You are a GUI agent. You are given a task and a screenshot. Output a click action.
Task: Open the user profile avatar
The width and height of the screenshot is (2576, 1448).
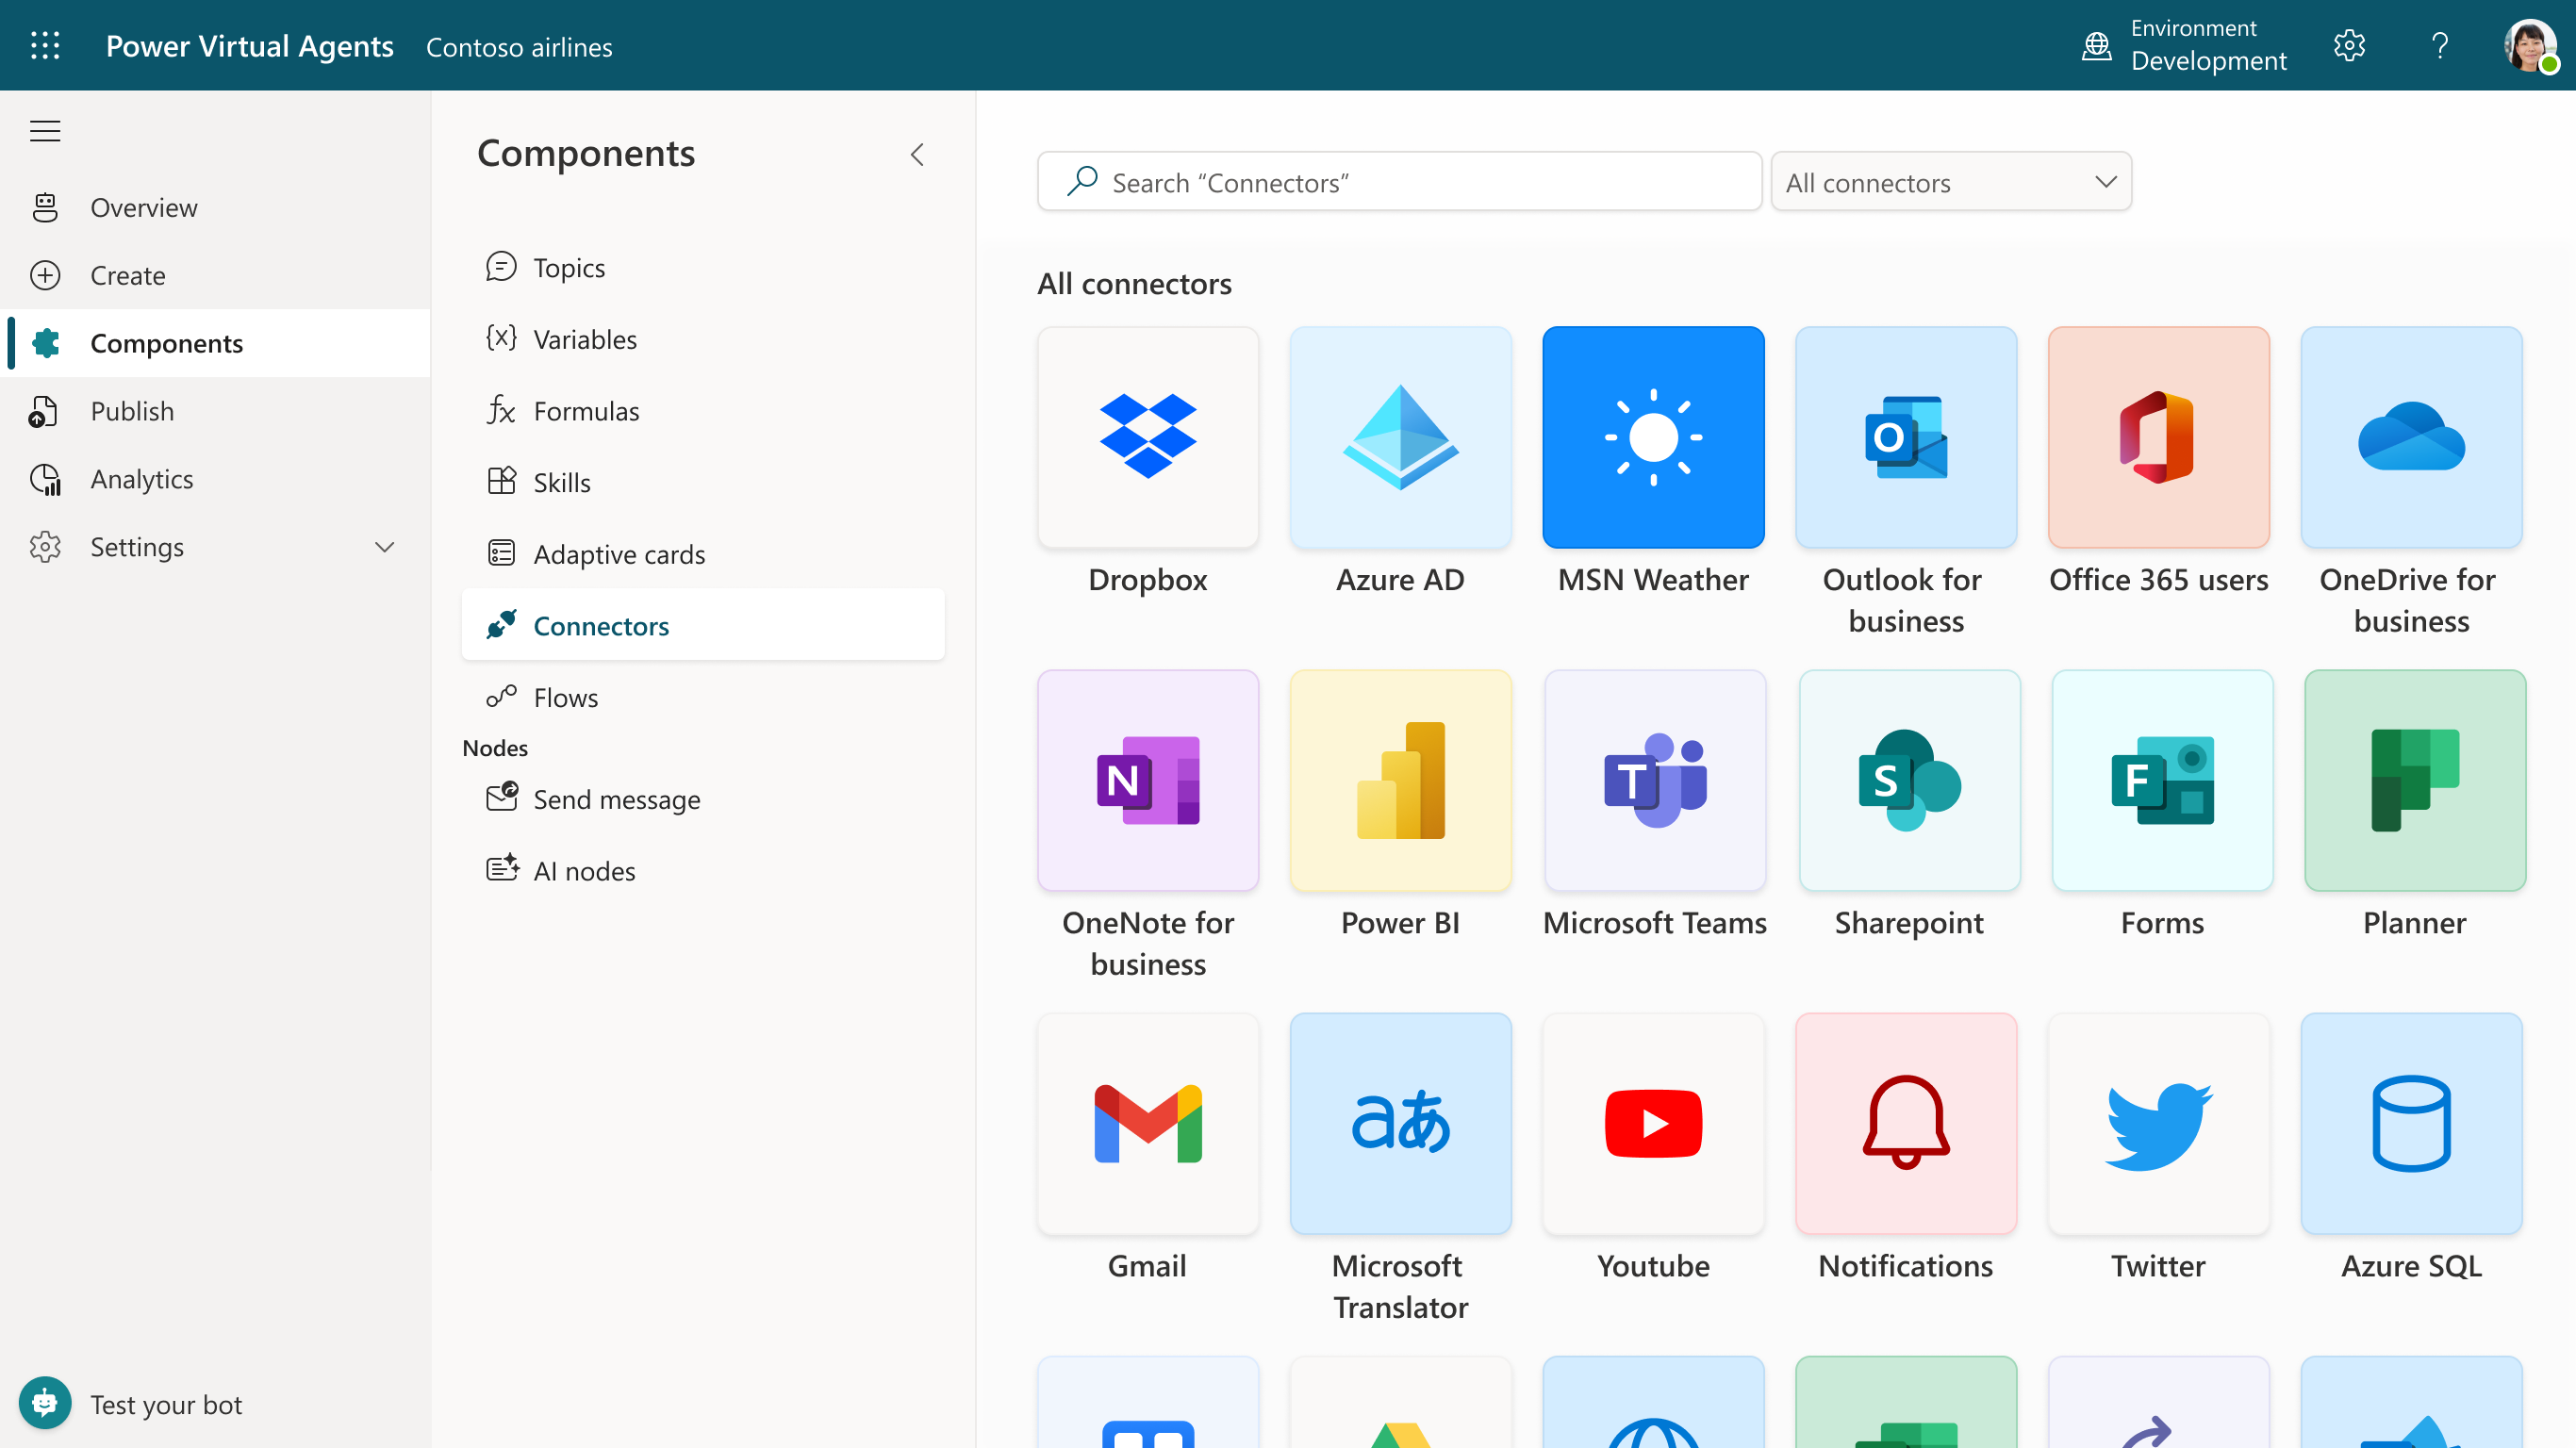(2530, 46)
